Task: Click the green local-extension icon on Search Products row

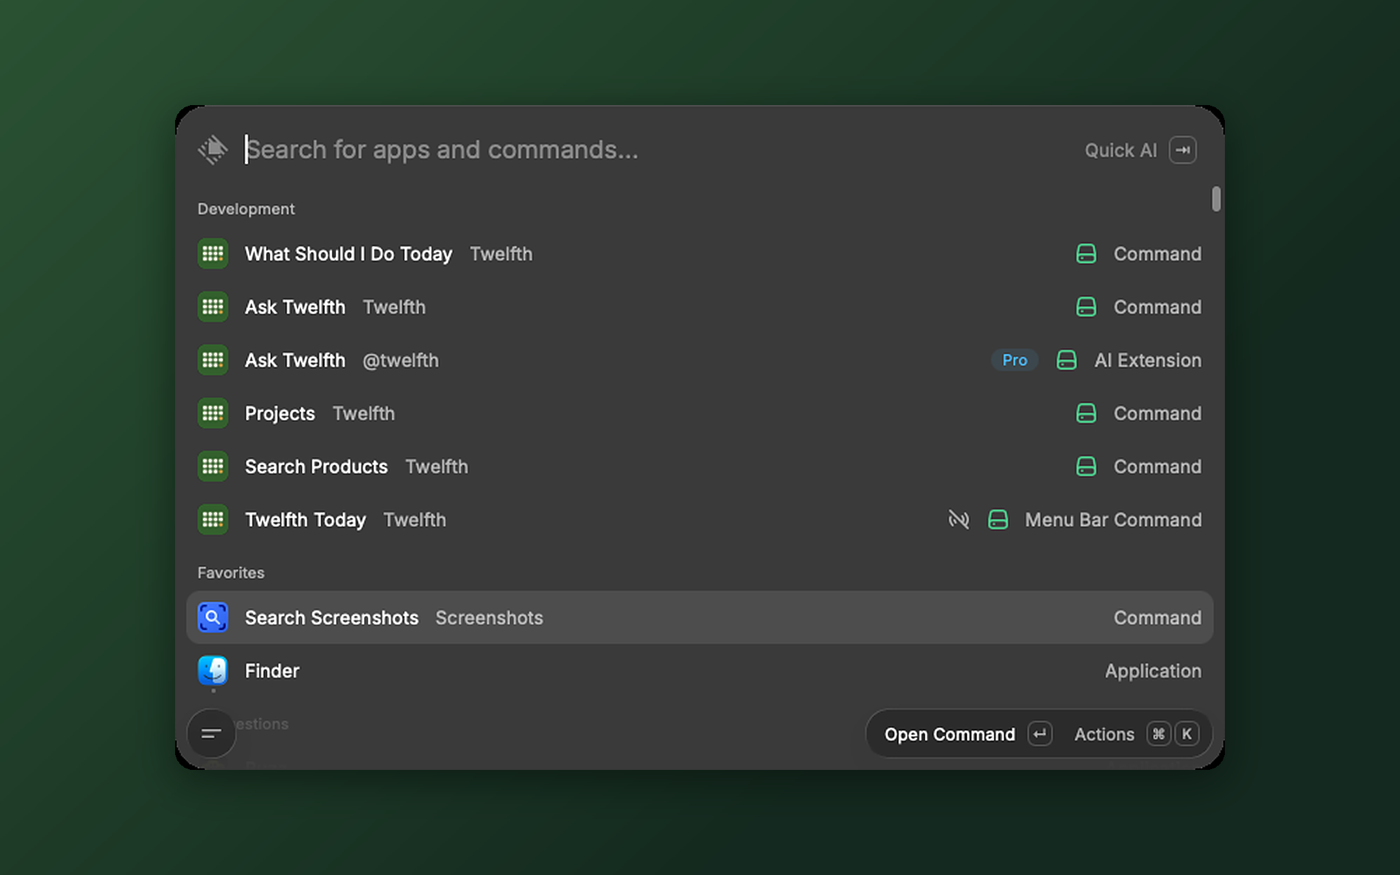Action: click(x=1086, y=466)
